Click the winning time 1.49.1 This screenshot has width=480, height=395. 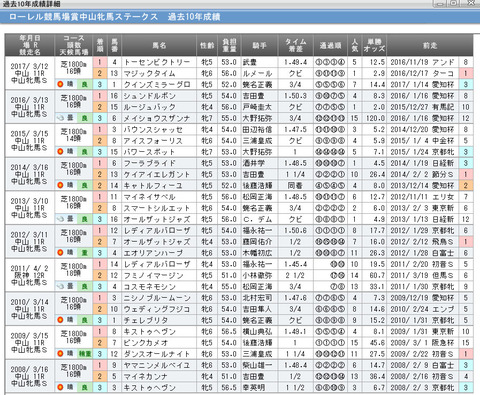[295, 332]
